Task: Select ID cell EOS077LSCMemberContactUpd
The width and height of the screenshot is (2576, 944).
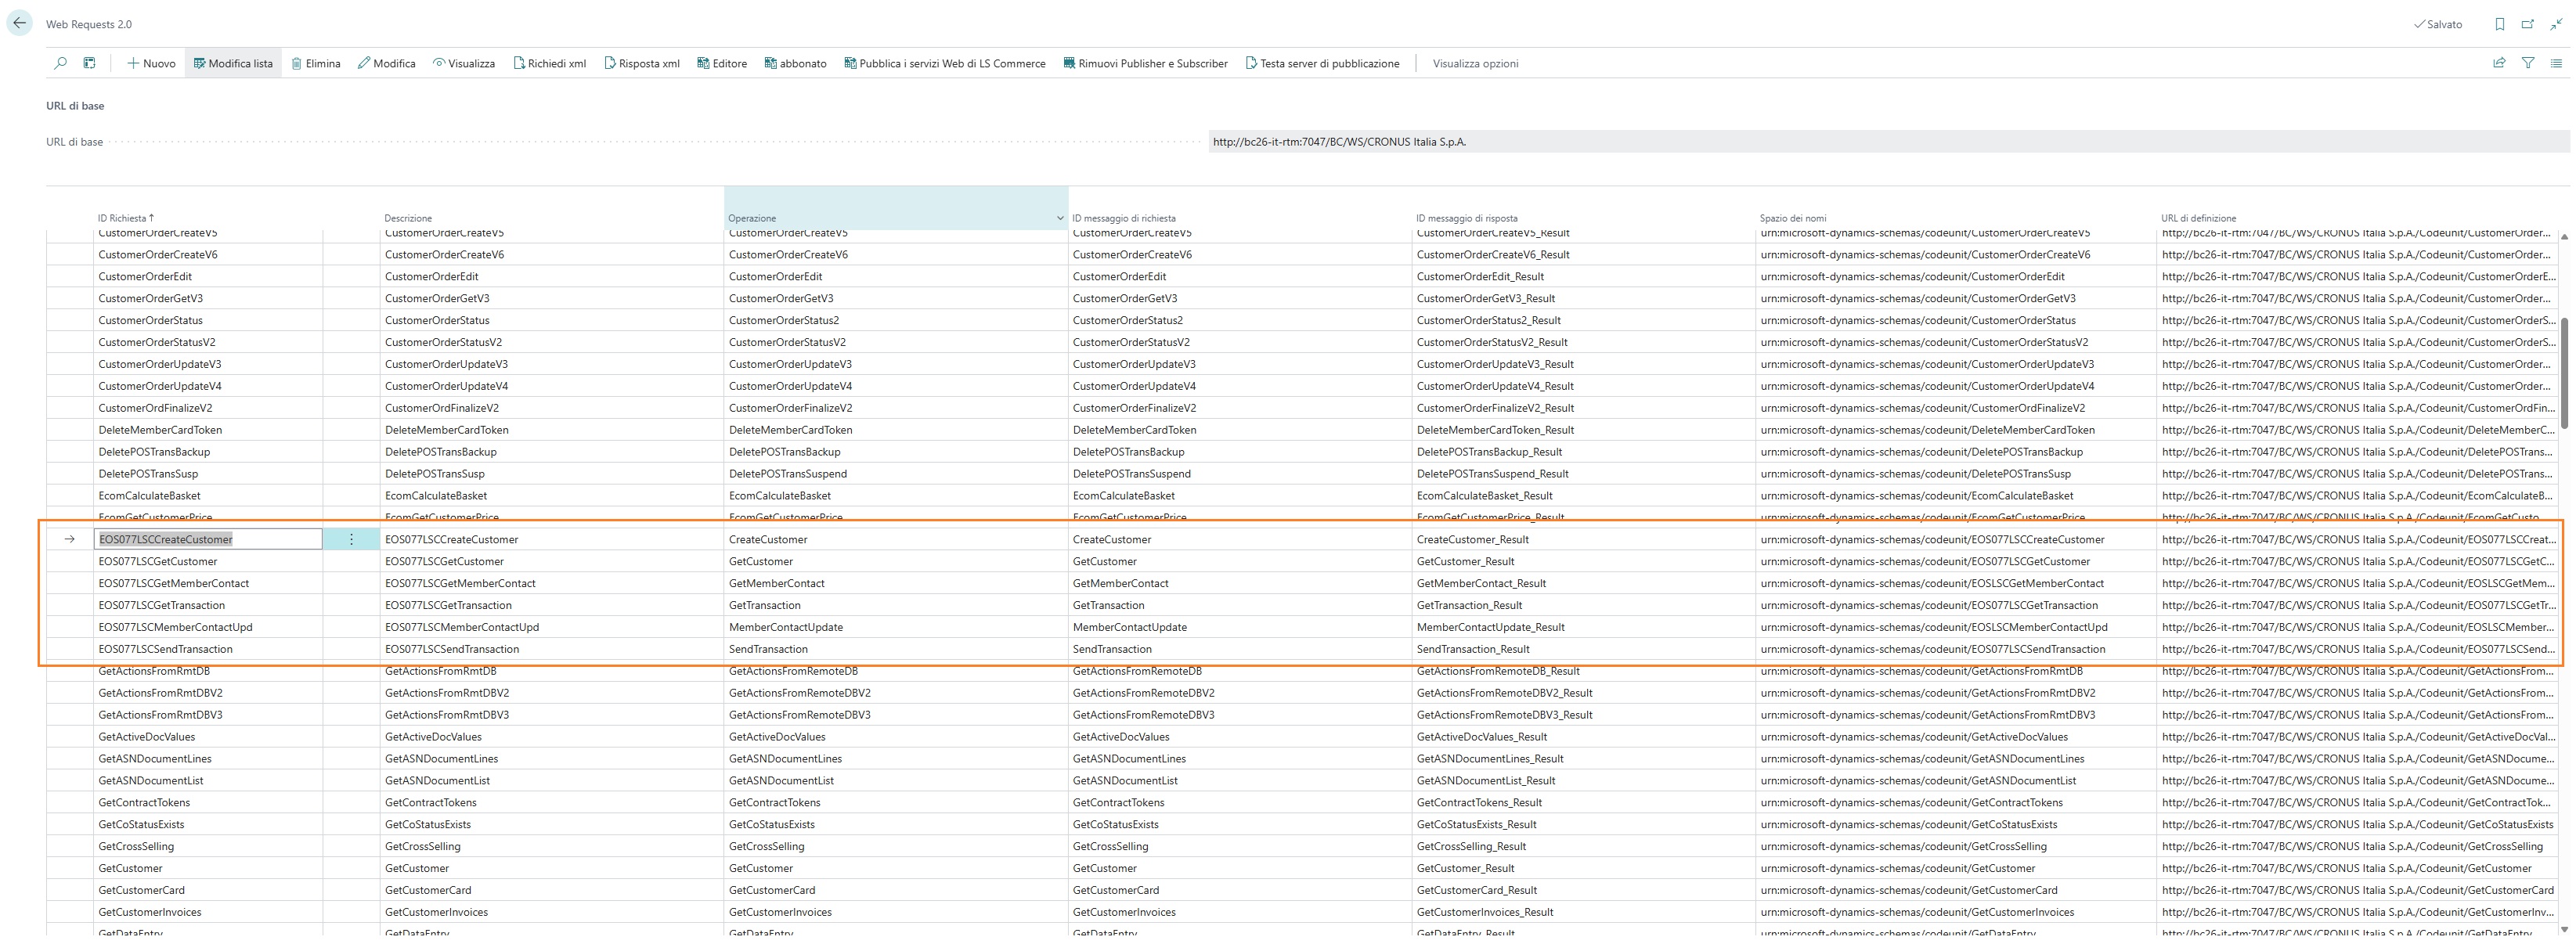Action: (x=208, y=627)
